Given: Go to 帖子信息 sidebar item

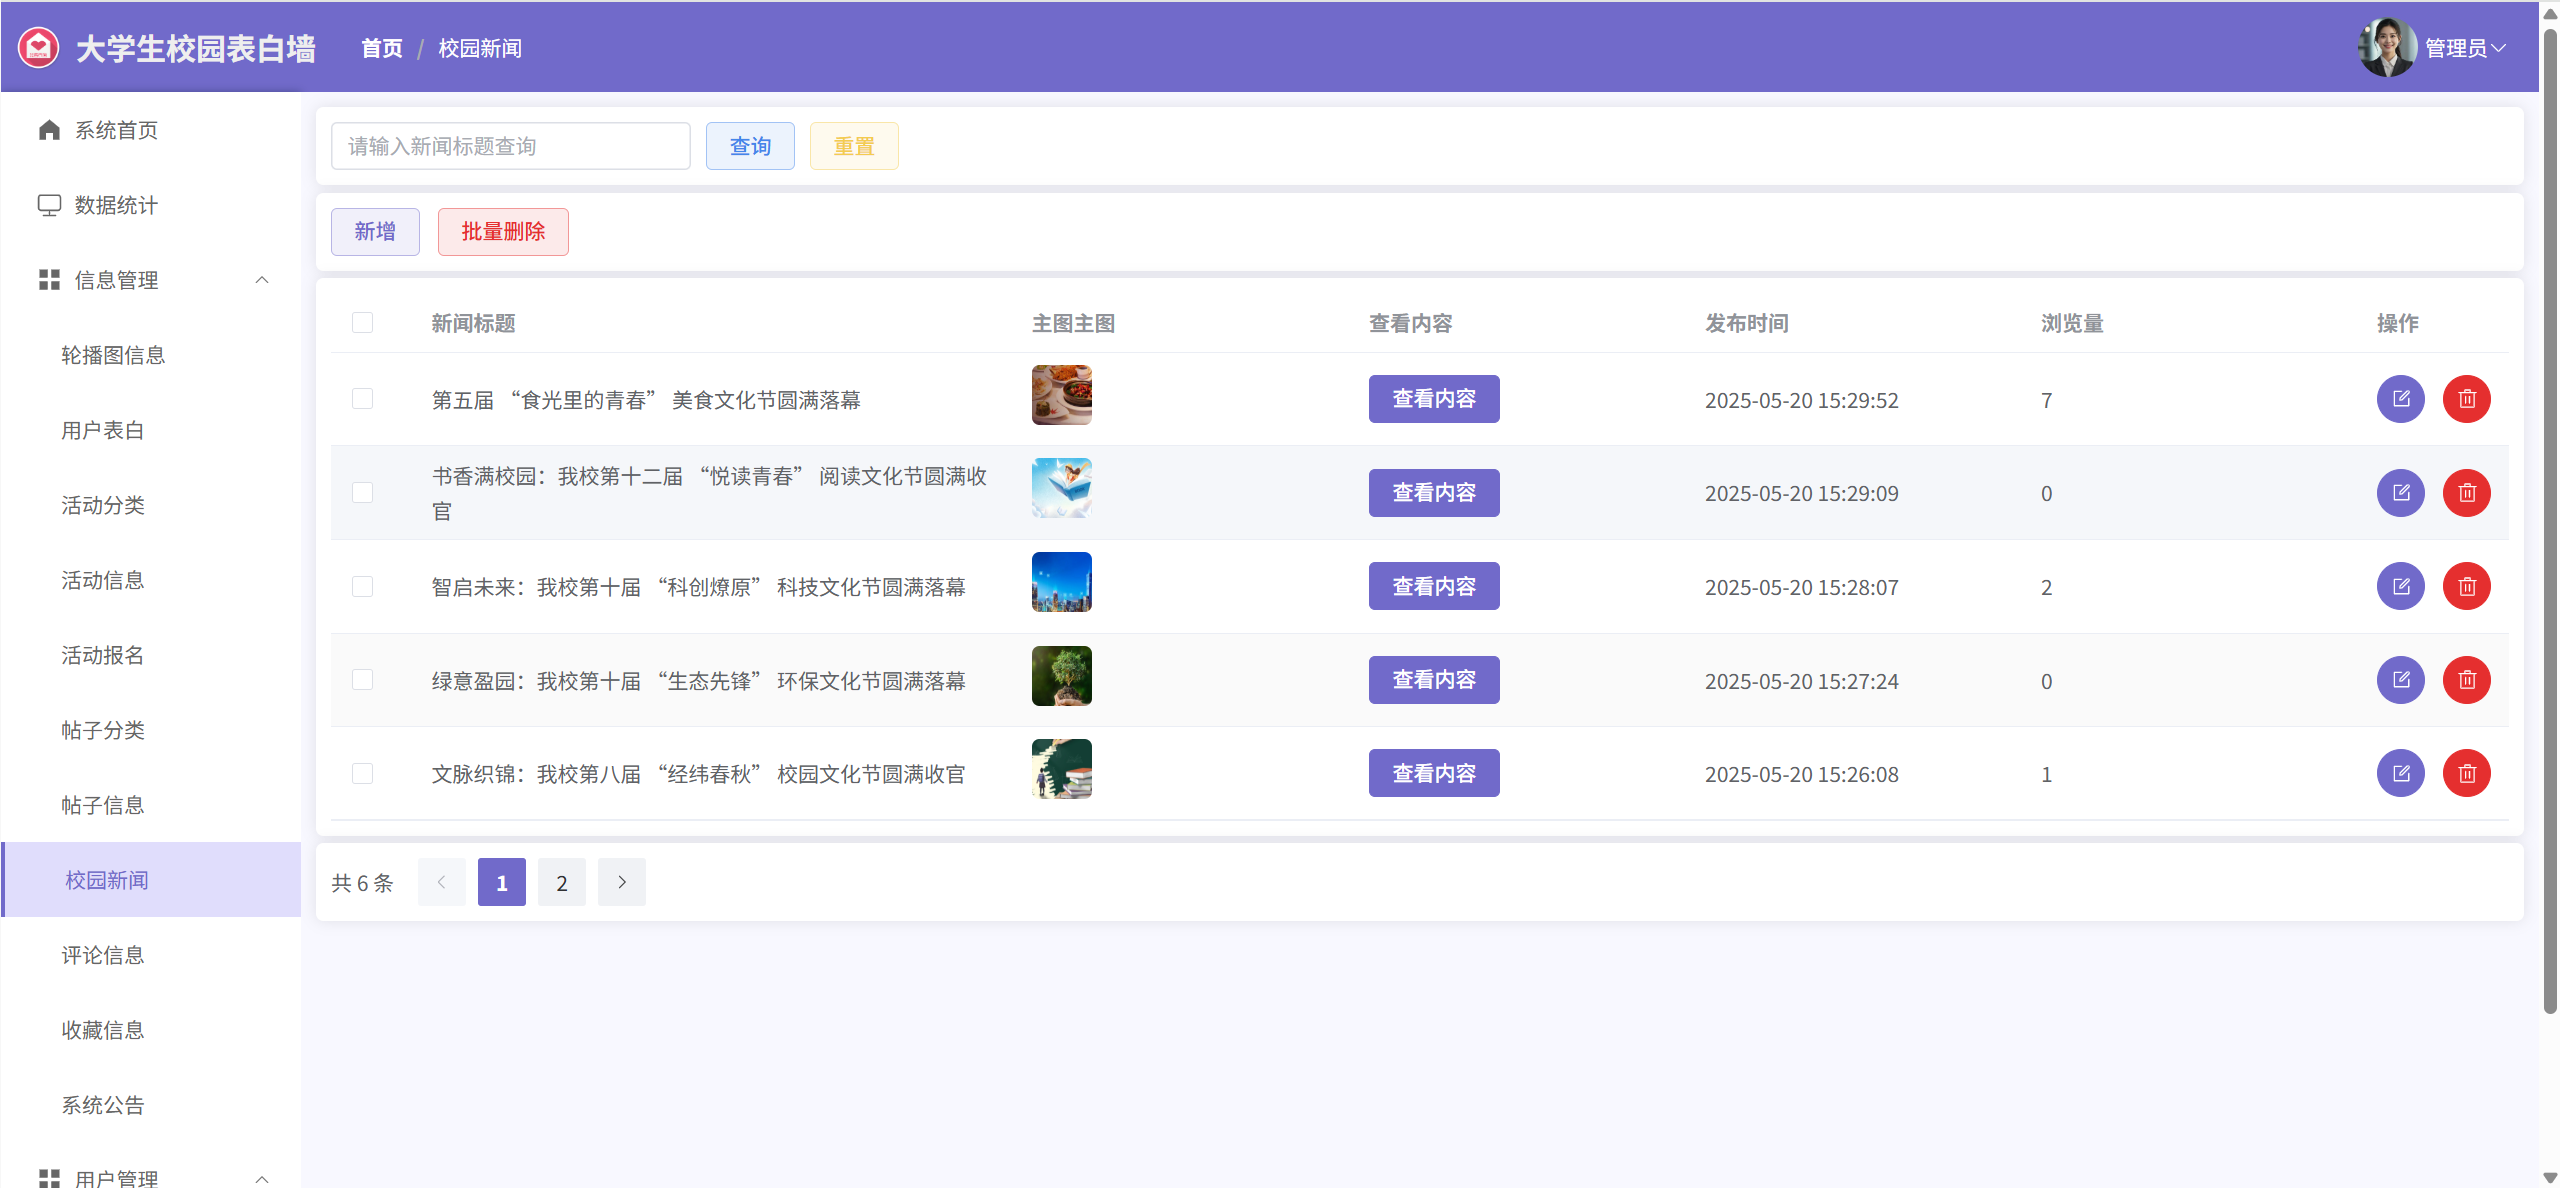Looking at the screenshot, I should coord(103,805).
